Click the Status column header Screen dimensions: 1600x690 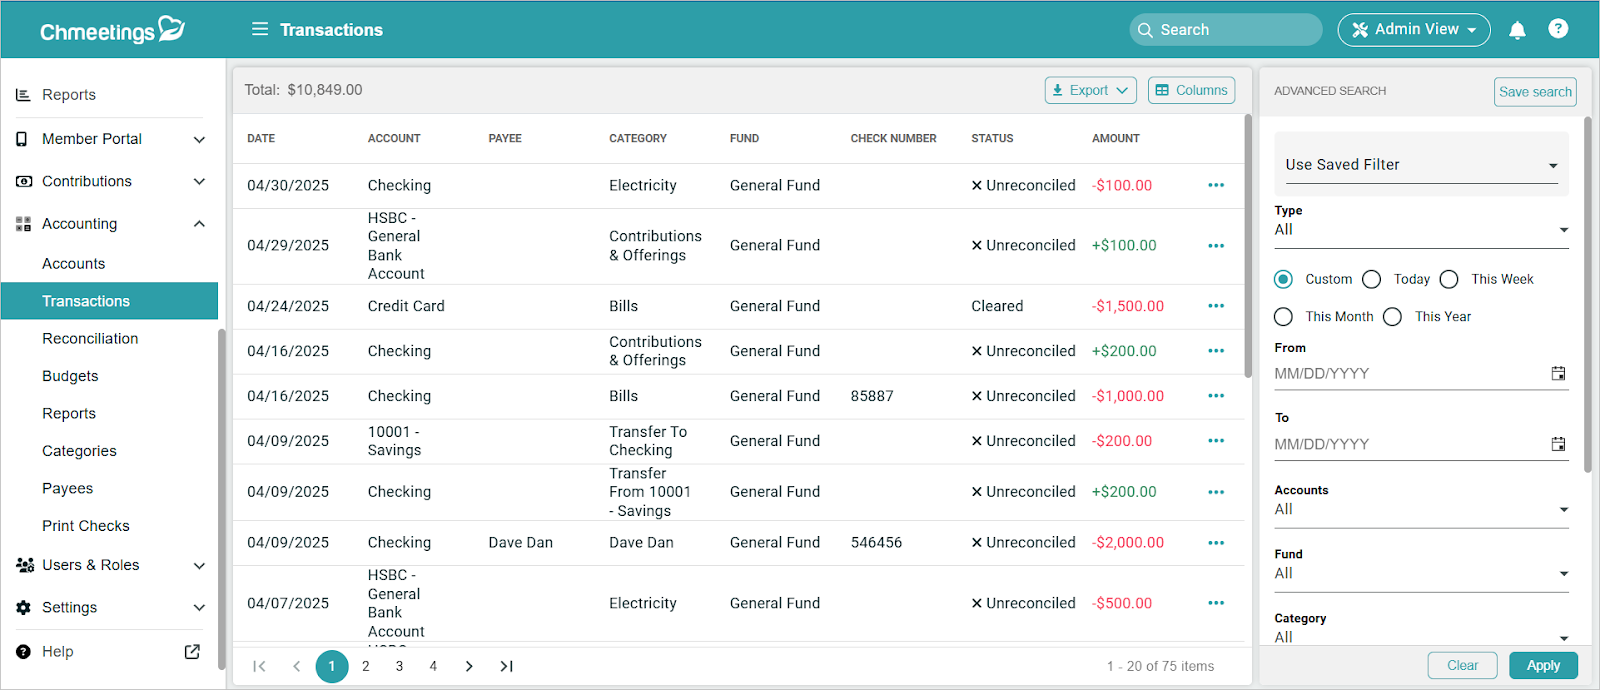coord(992,139)
